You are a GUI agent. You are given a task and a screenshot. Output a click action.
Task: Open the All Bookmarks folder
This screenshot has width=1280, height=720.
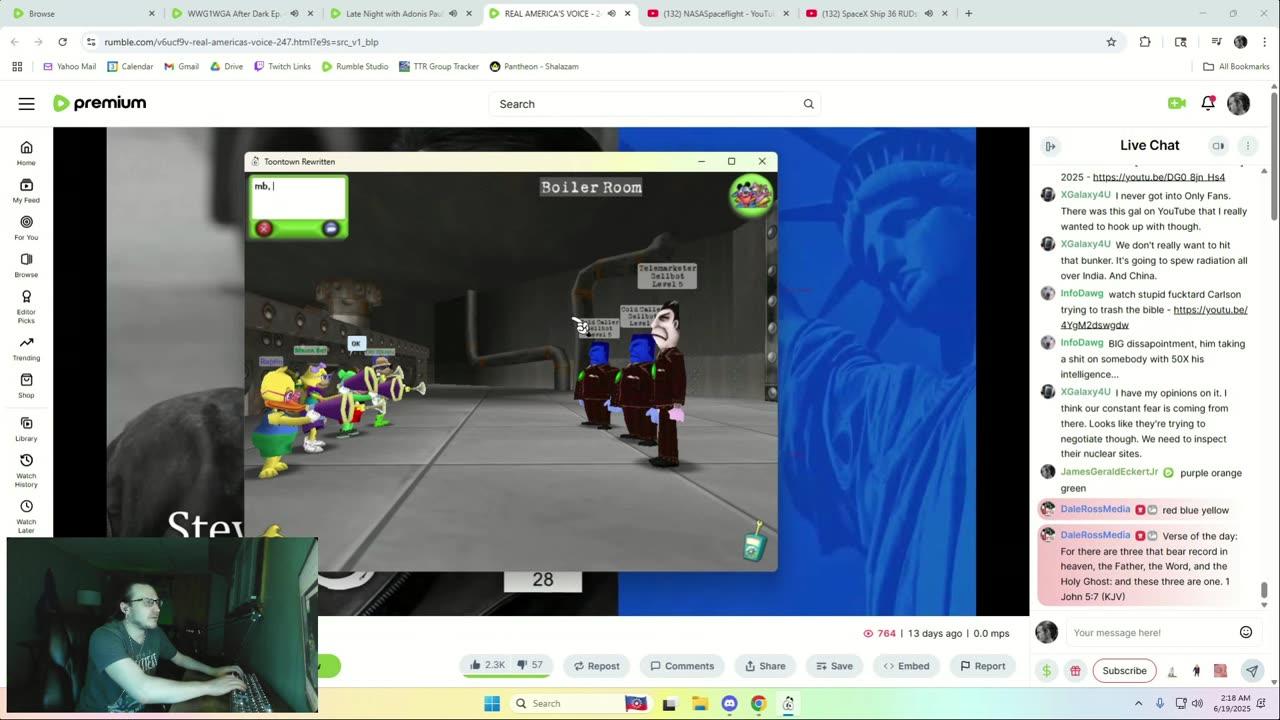(x=1236, y=66)
